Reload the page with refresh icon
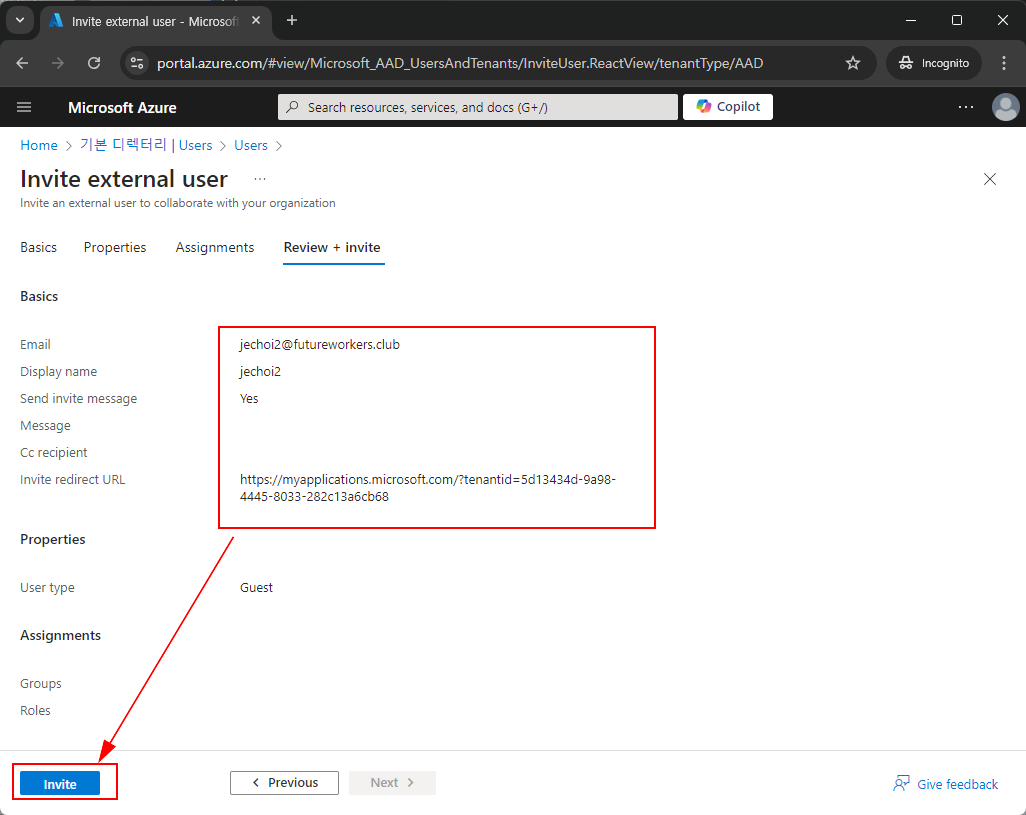 click(94, 63)
